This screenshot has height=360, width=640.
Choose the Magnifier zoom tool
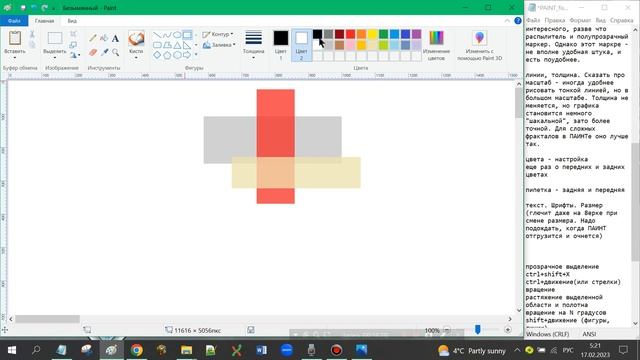[x=116, y=52]
